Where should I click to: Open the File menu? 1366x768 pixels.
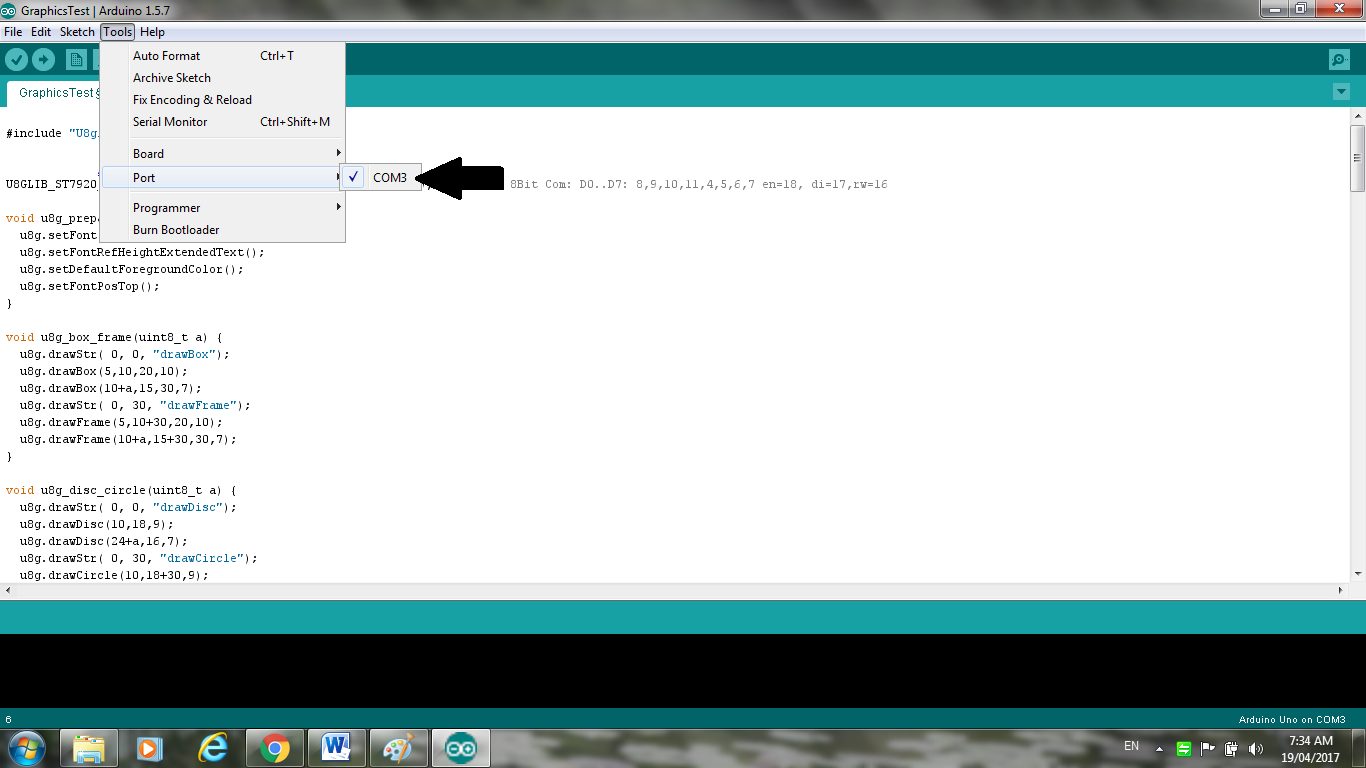[13, 32]
